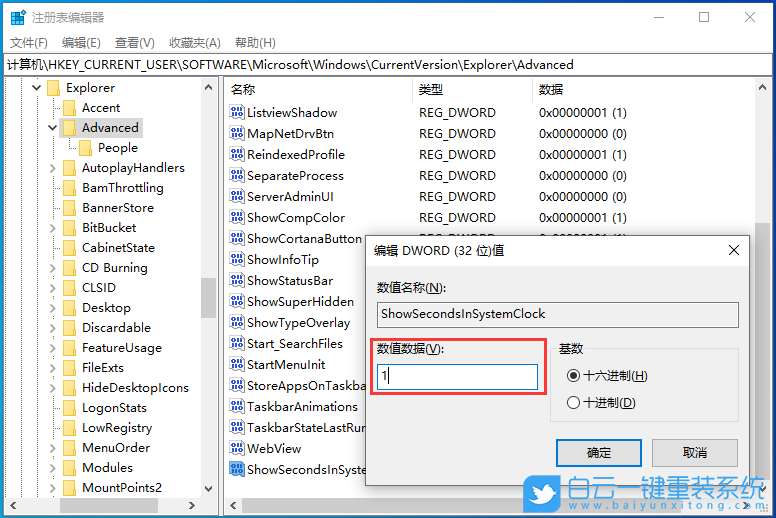Select the HideDesktopIcons tree item
The height and width of the screenshot is (518, 776).
pyautogui.click(x=135, y=388)
